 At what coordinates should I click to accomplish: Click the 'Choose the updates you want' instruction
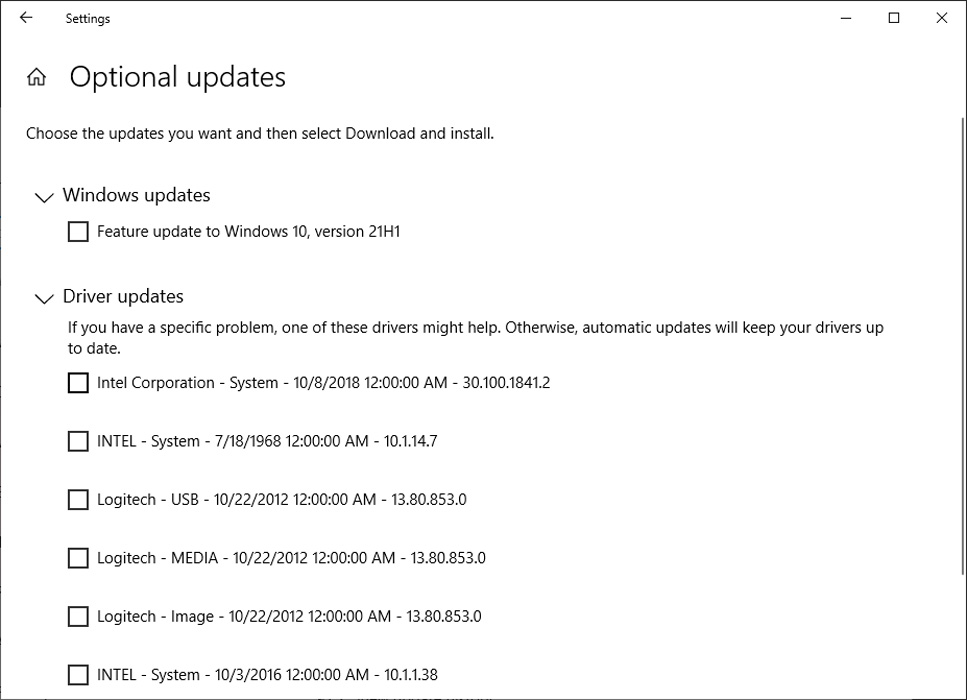tap(260, 134)
